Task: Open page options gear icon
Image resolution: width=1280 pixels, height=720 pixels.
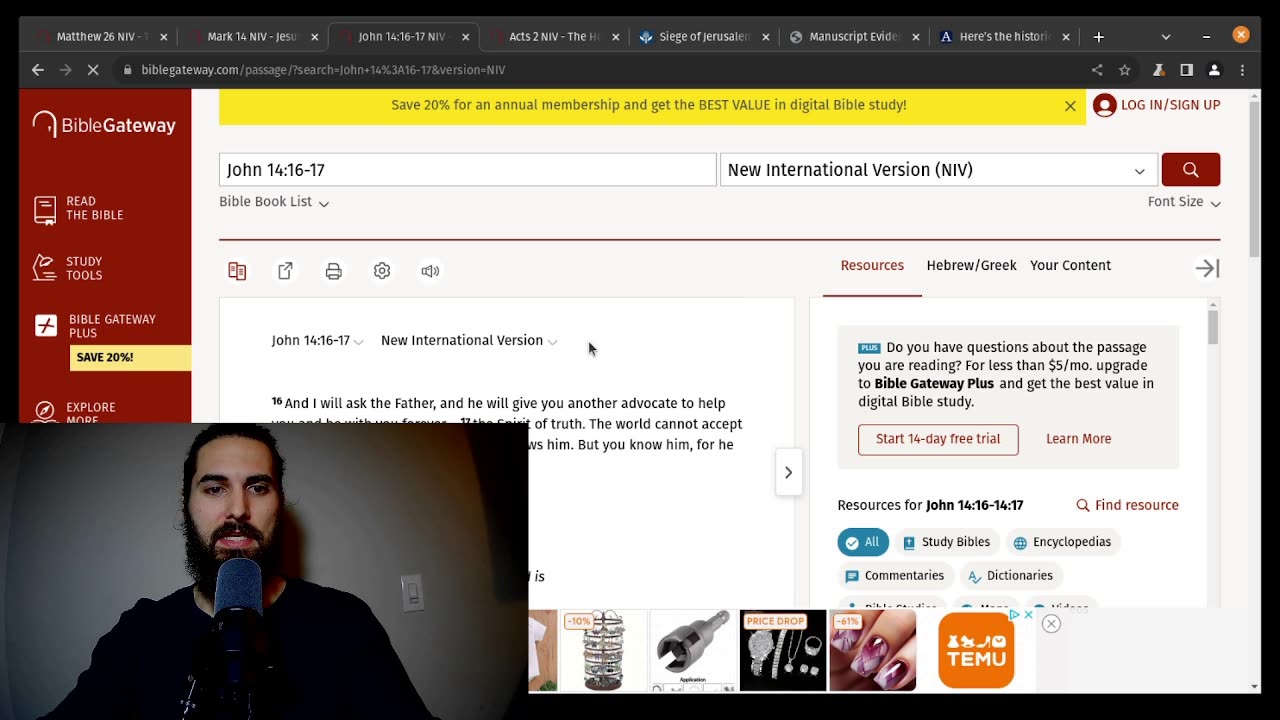Action: 382,271
